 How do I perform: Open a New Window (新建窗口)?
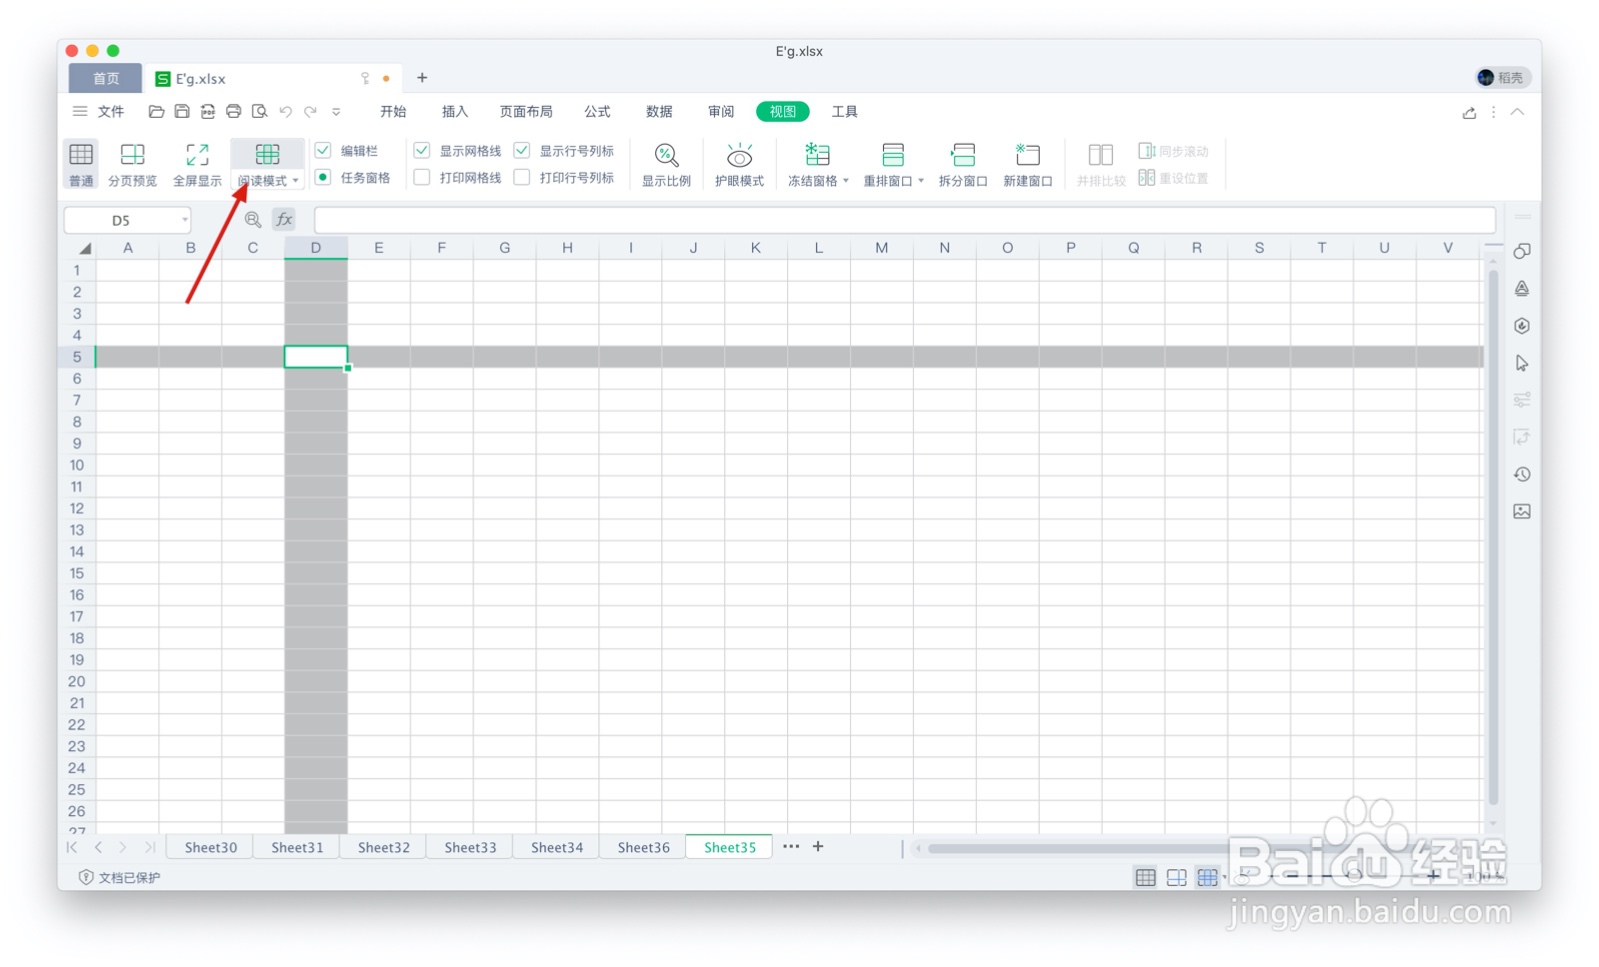pos(1028,164)
